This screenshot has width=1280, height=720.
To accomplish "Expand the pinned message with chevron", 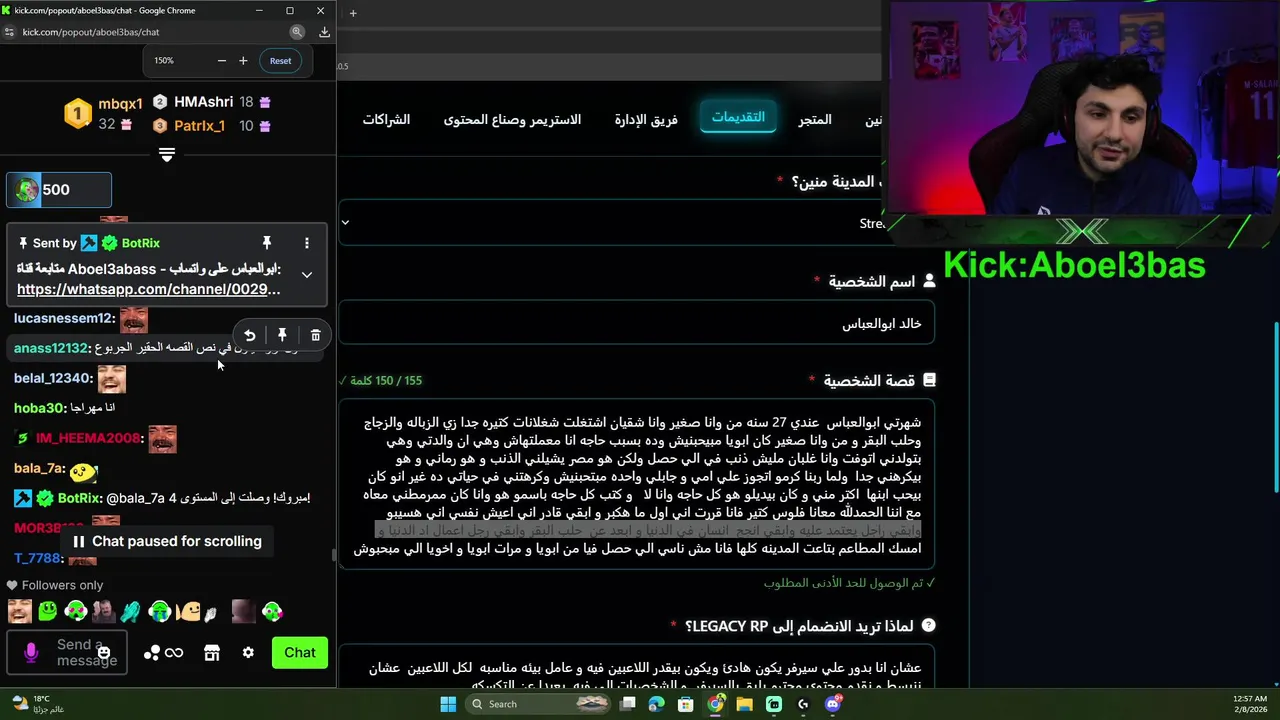I will (307, 274).
